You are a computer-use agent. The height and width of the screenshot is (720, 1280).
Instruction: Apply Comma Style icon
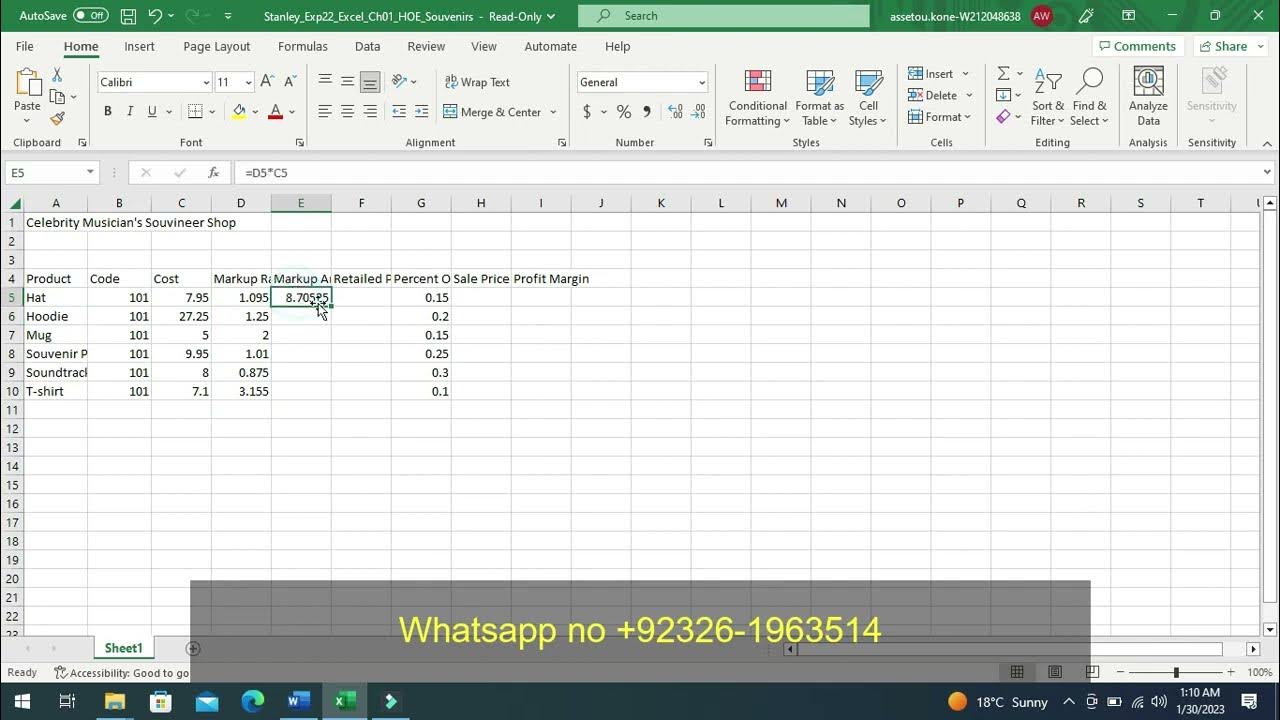tap(647, 112)
